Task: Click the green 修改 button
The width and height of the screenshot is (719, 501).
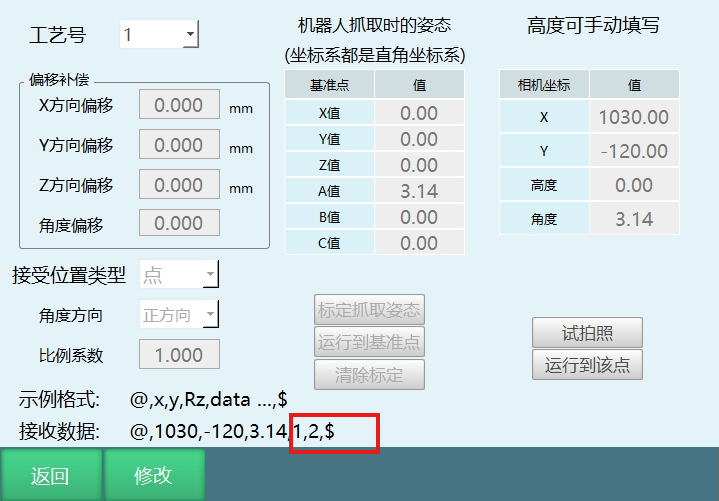Action: (154, 475)
